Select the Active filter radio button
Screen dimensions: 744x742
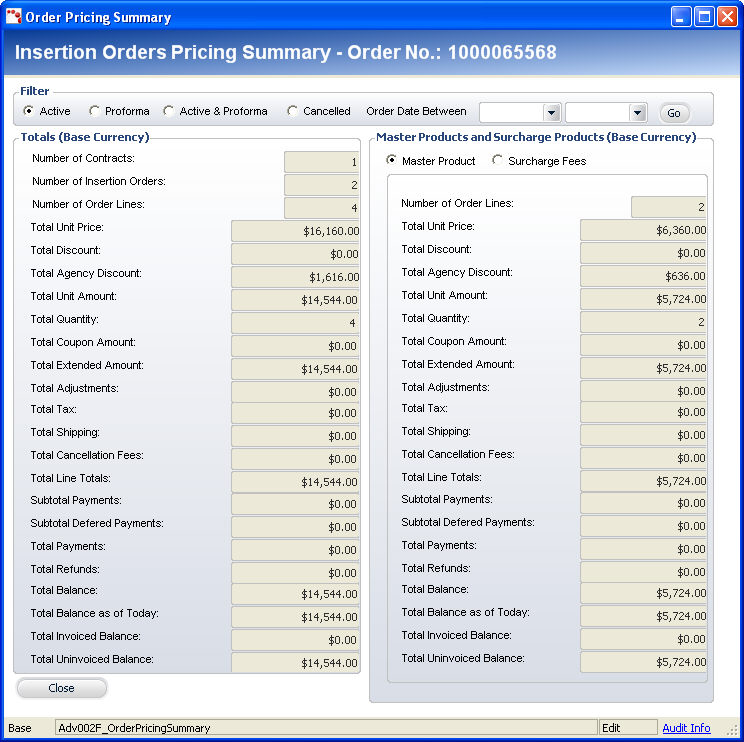coord(28,111)
